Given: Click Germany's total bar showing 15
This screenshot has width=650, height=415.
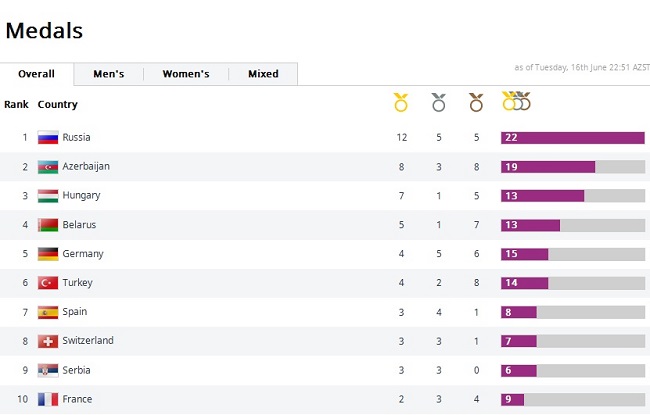Looking at the screenshot, I should coord(572,254).
